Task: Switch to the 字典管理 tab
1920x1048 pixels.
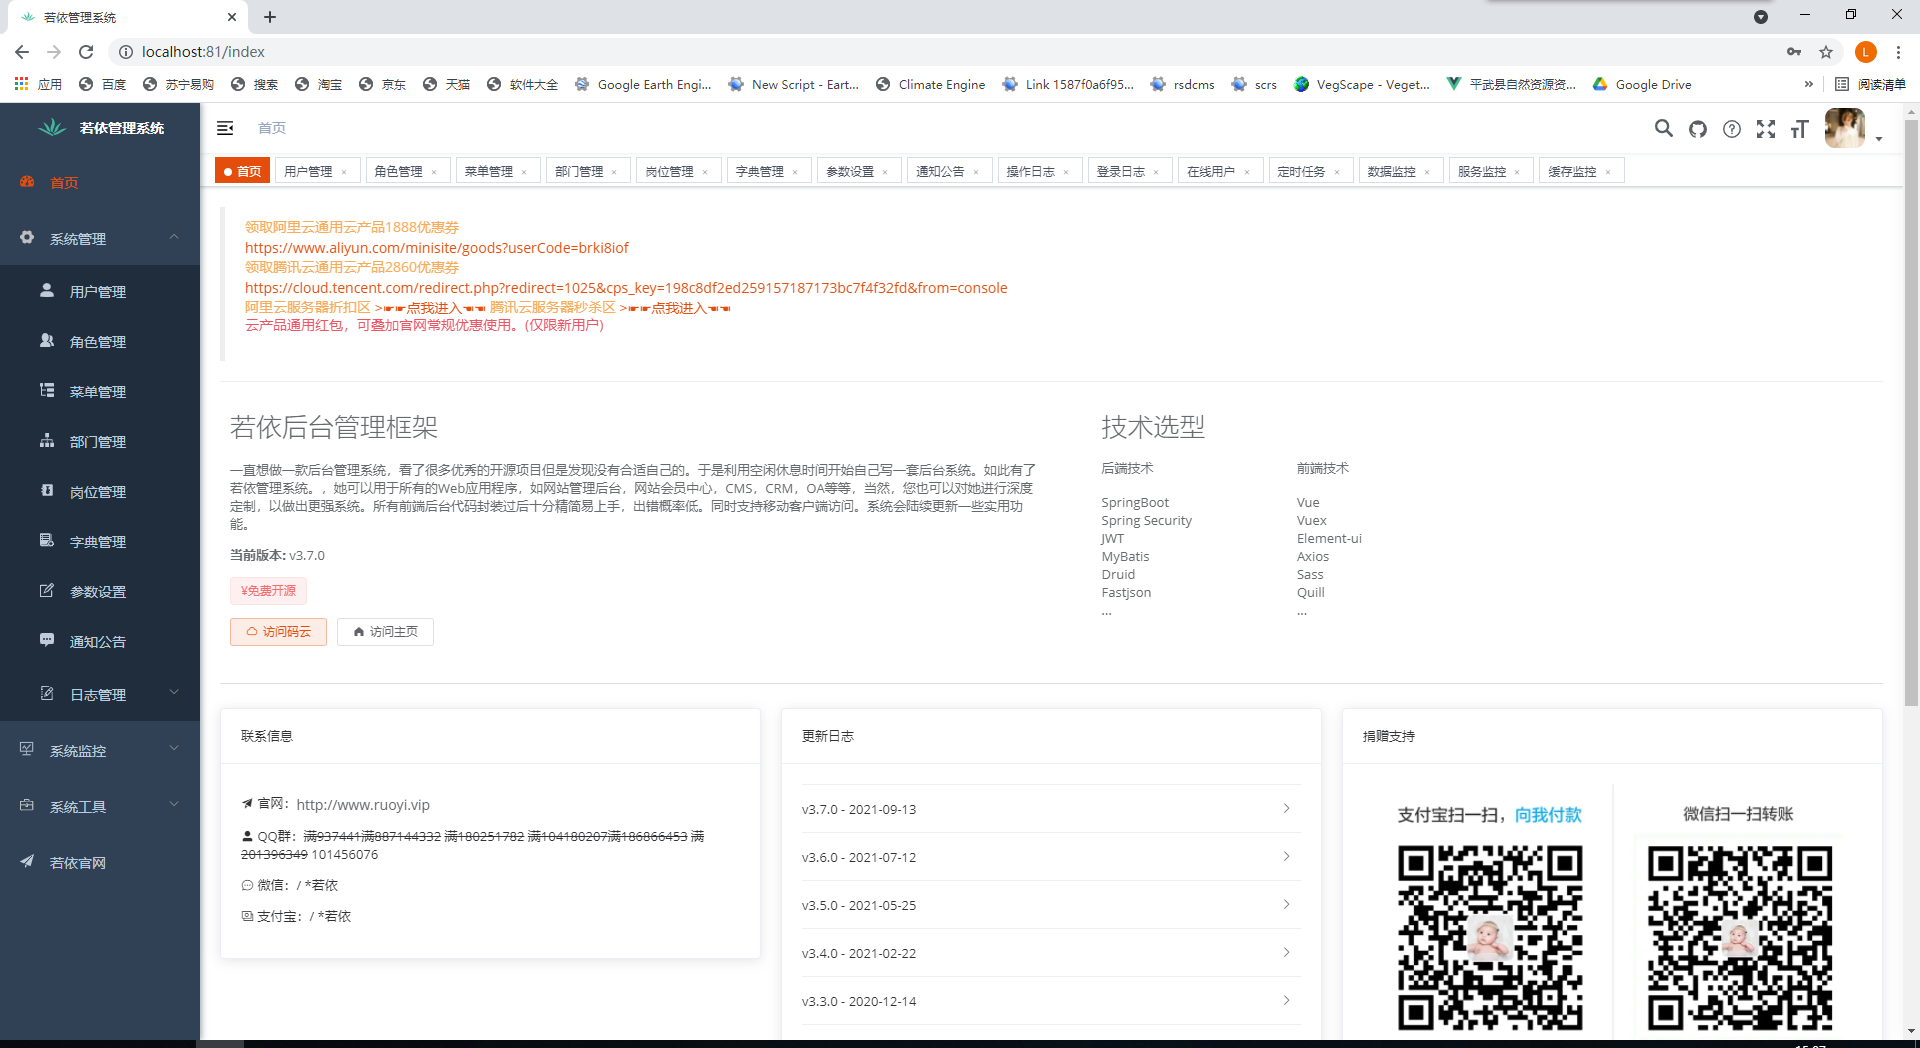Action: click(x=761, y=170)
